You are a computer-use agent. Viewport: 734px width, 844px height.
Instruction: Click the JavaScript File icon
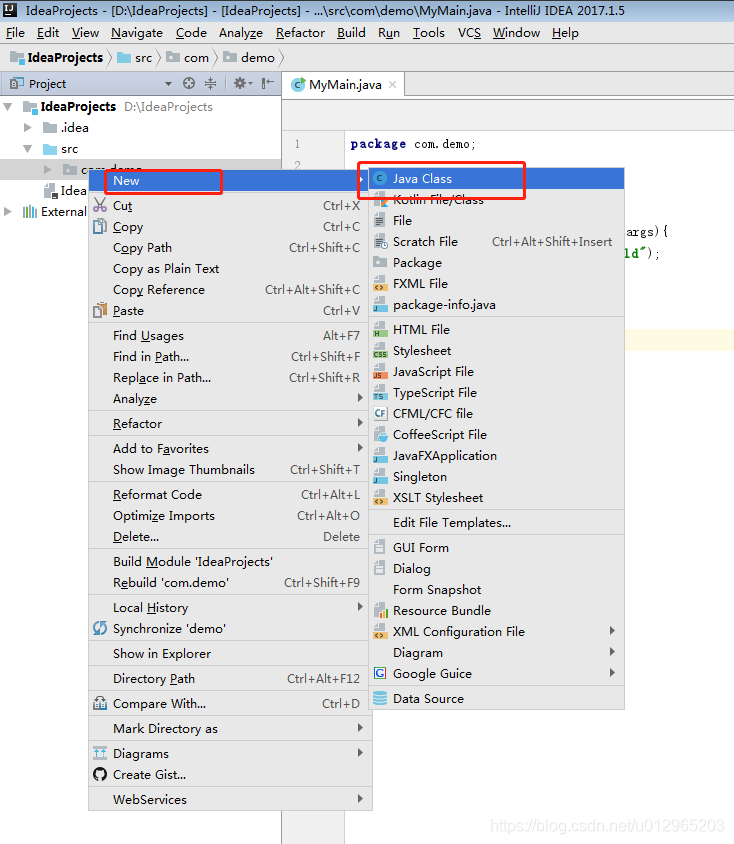(380, 372)
